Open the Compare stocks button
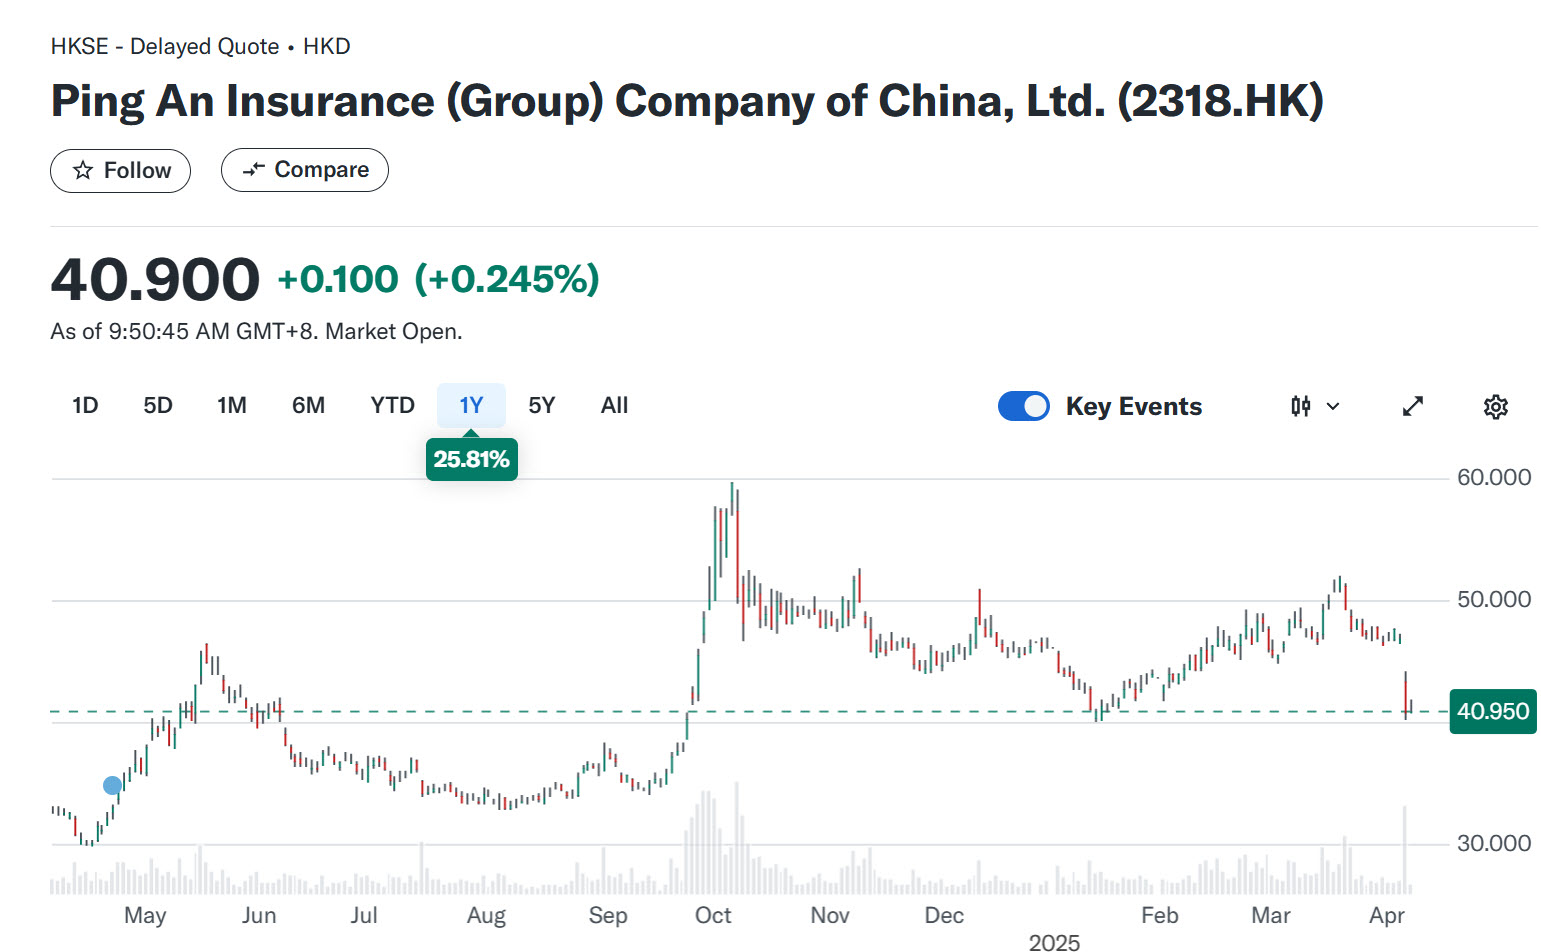Viewport: 1541px width, 952px height. coord(305,170)
